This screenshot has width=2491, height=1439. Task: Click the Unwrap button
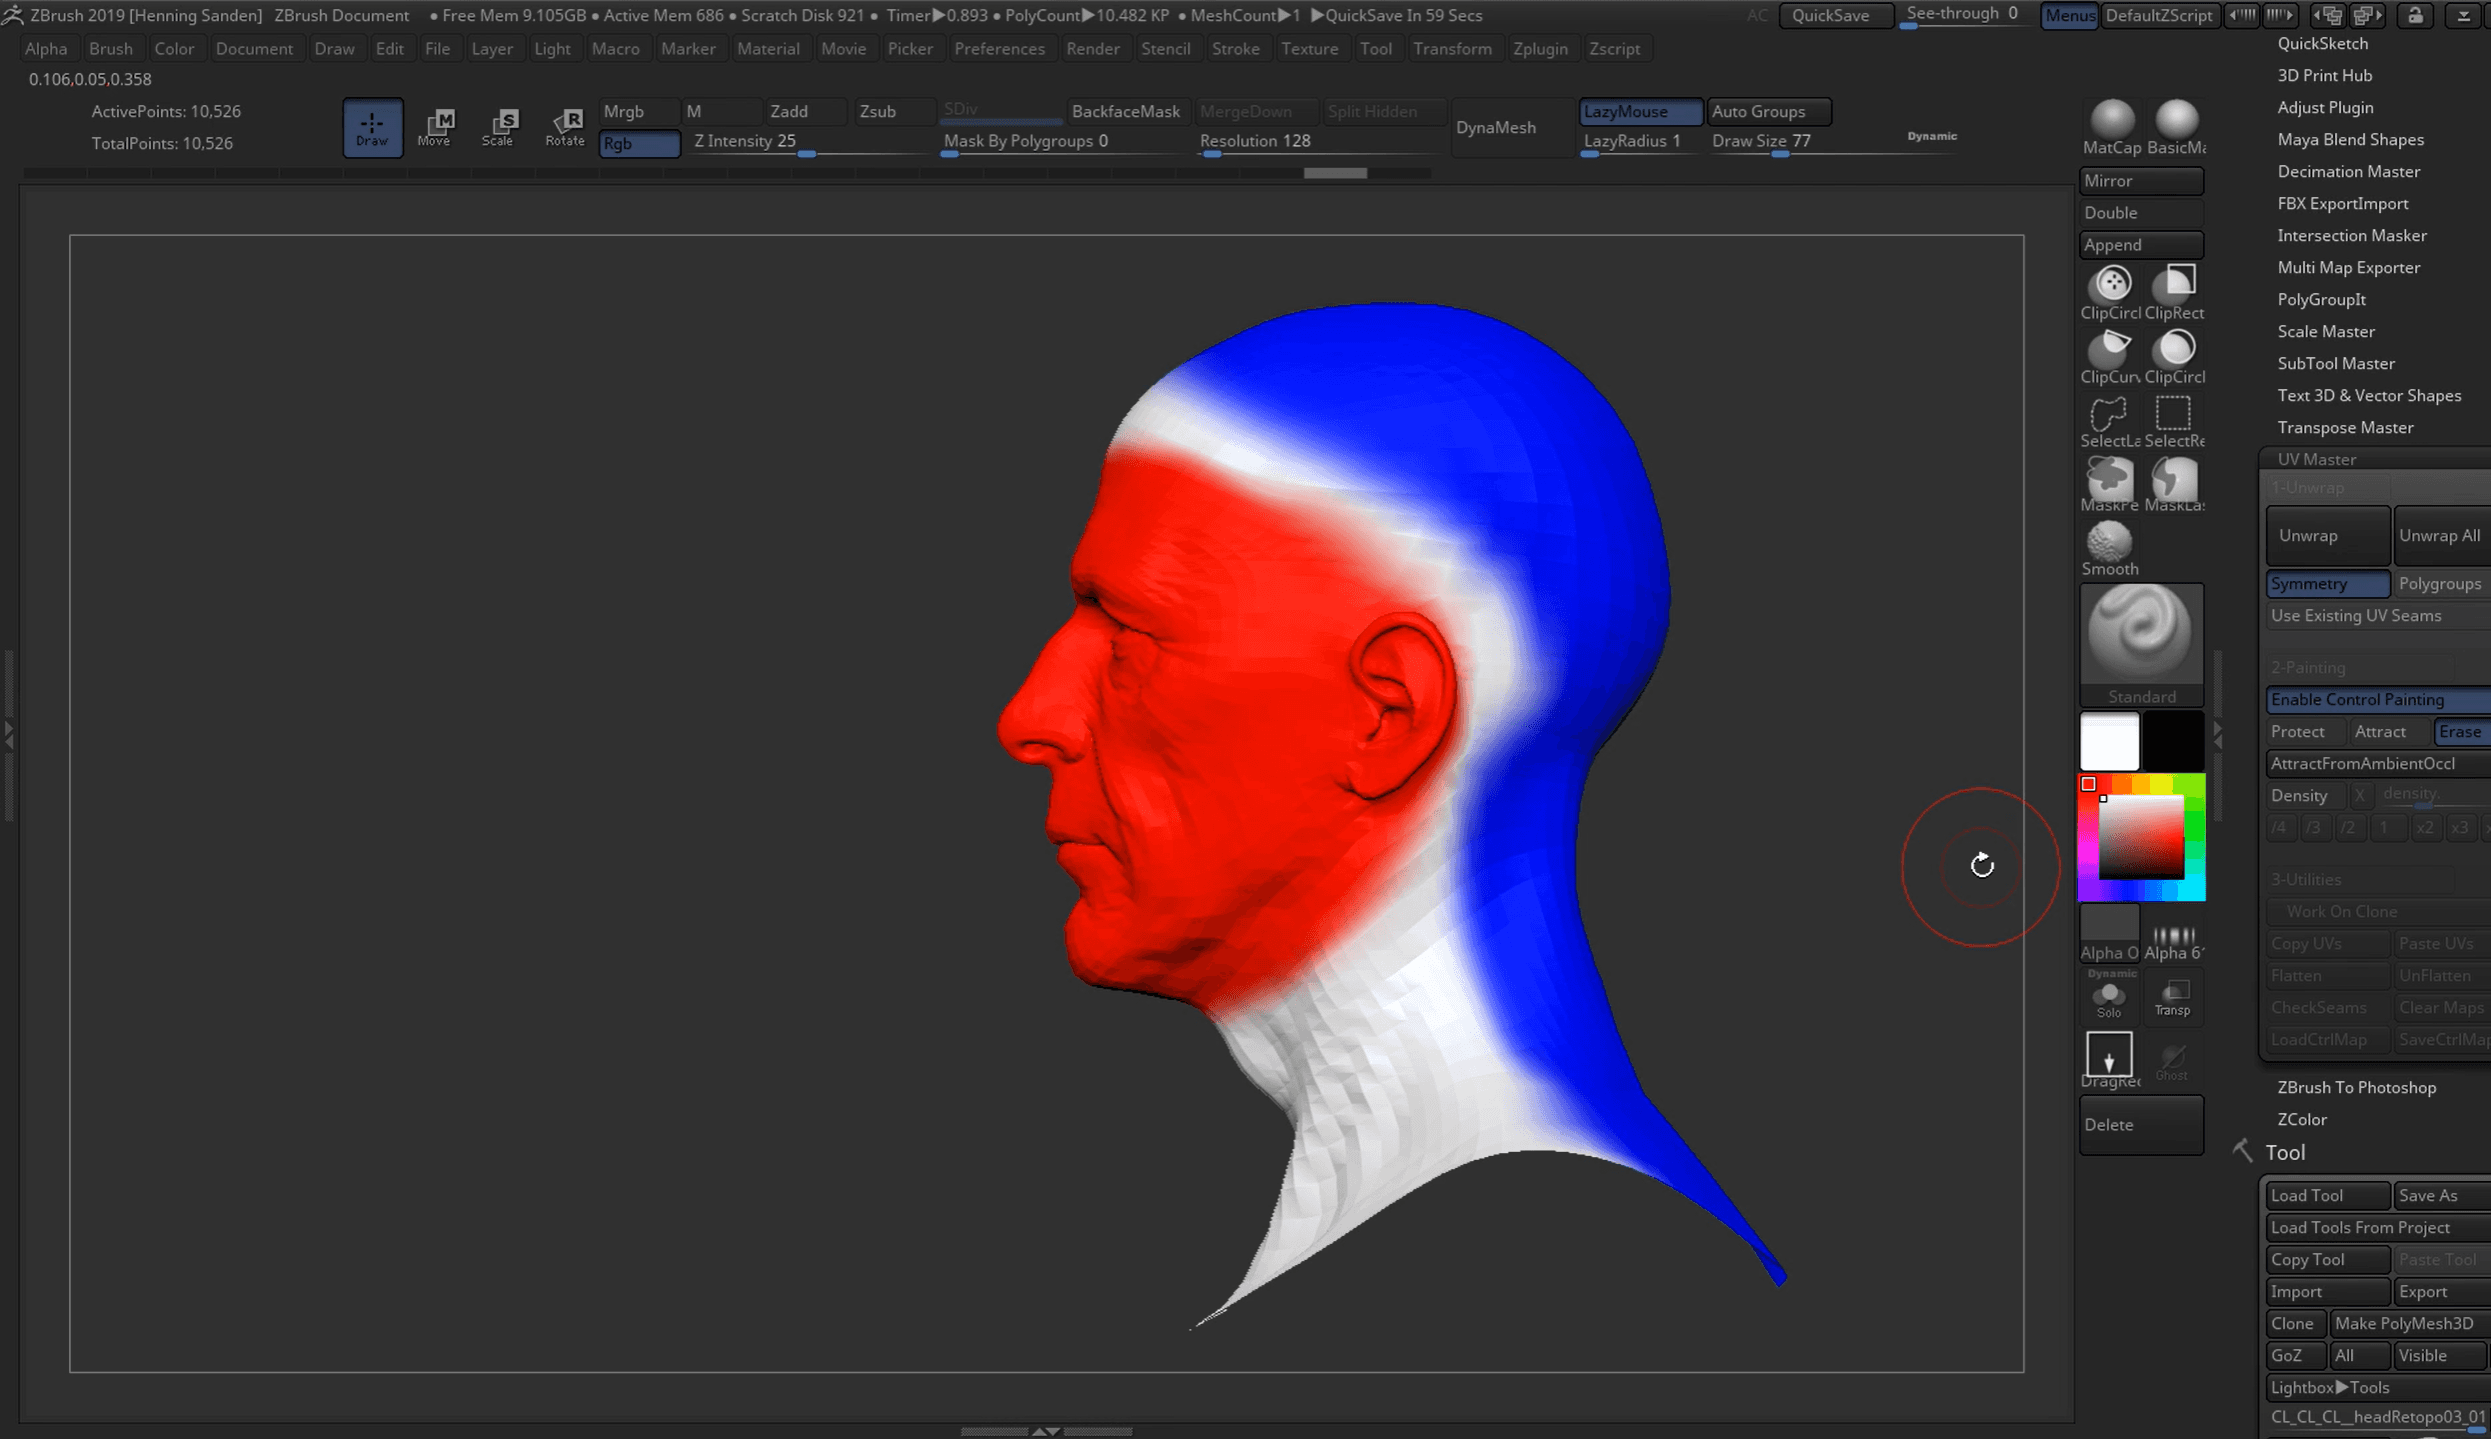[2326, 535]
